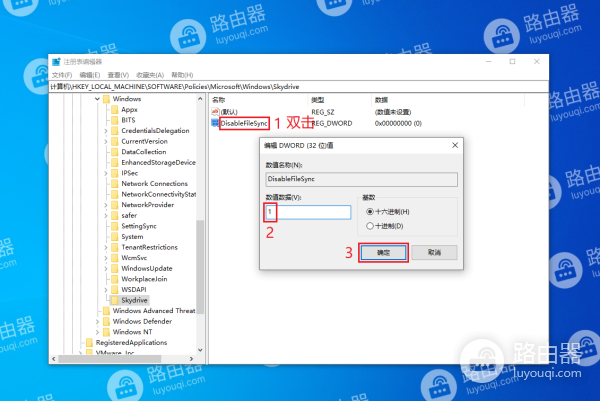Image resolution: width=600 pixels, height=401 pixels.
Task: Open the 编辑(E) menu
Action: (90, 75)
